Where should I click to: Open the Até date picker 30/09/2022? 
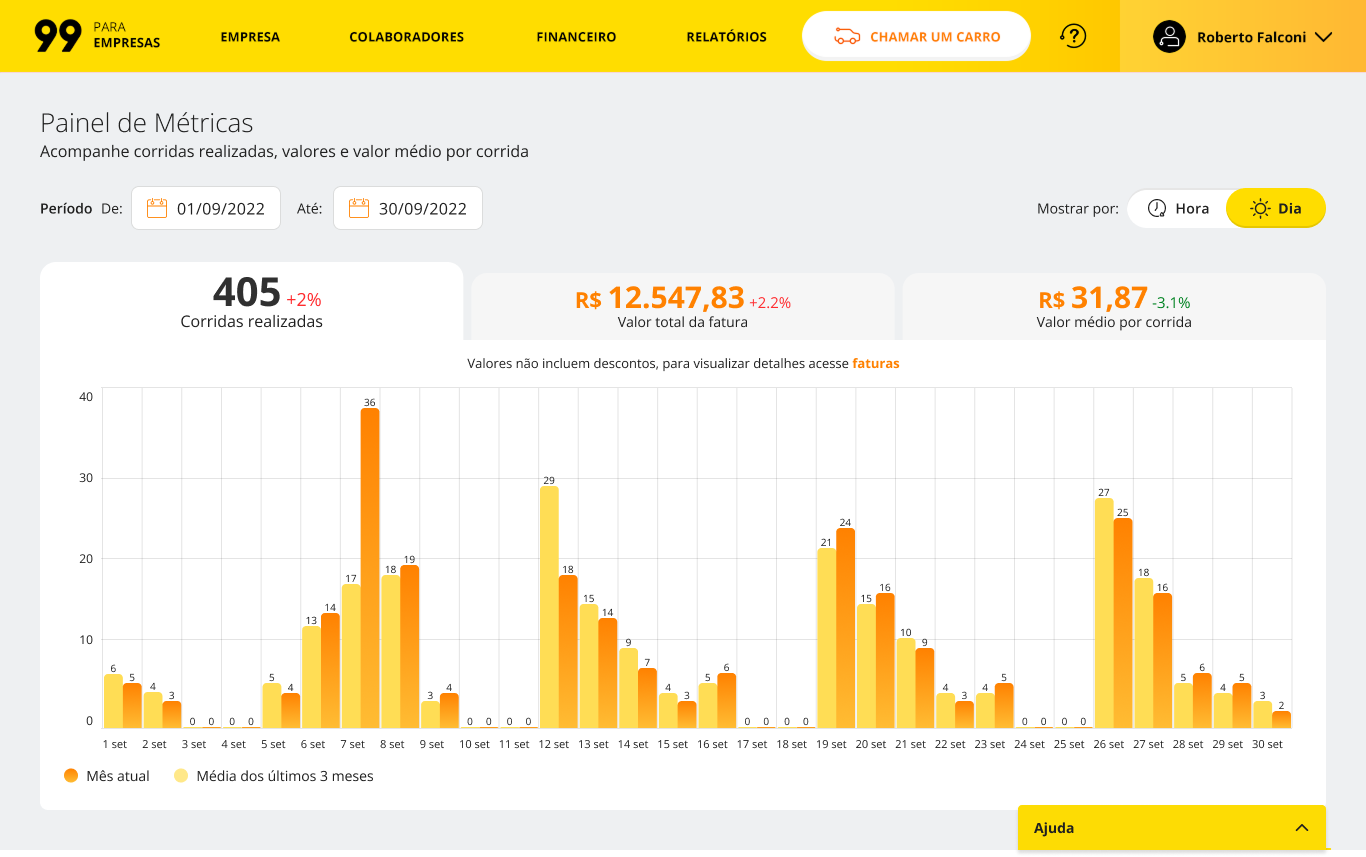[408, 208]
